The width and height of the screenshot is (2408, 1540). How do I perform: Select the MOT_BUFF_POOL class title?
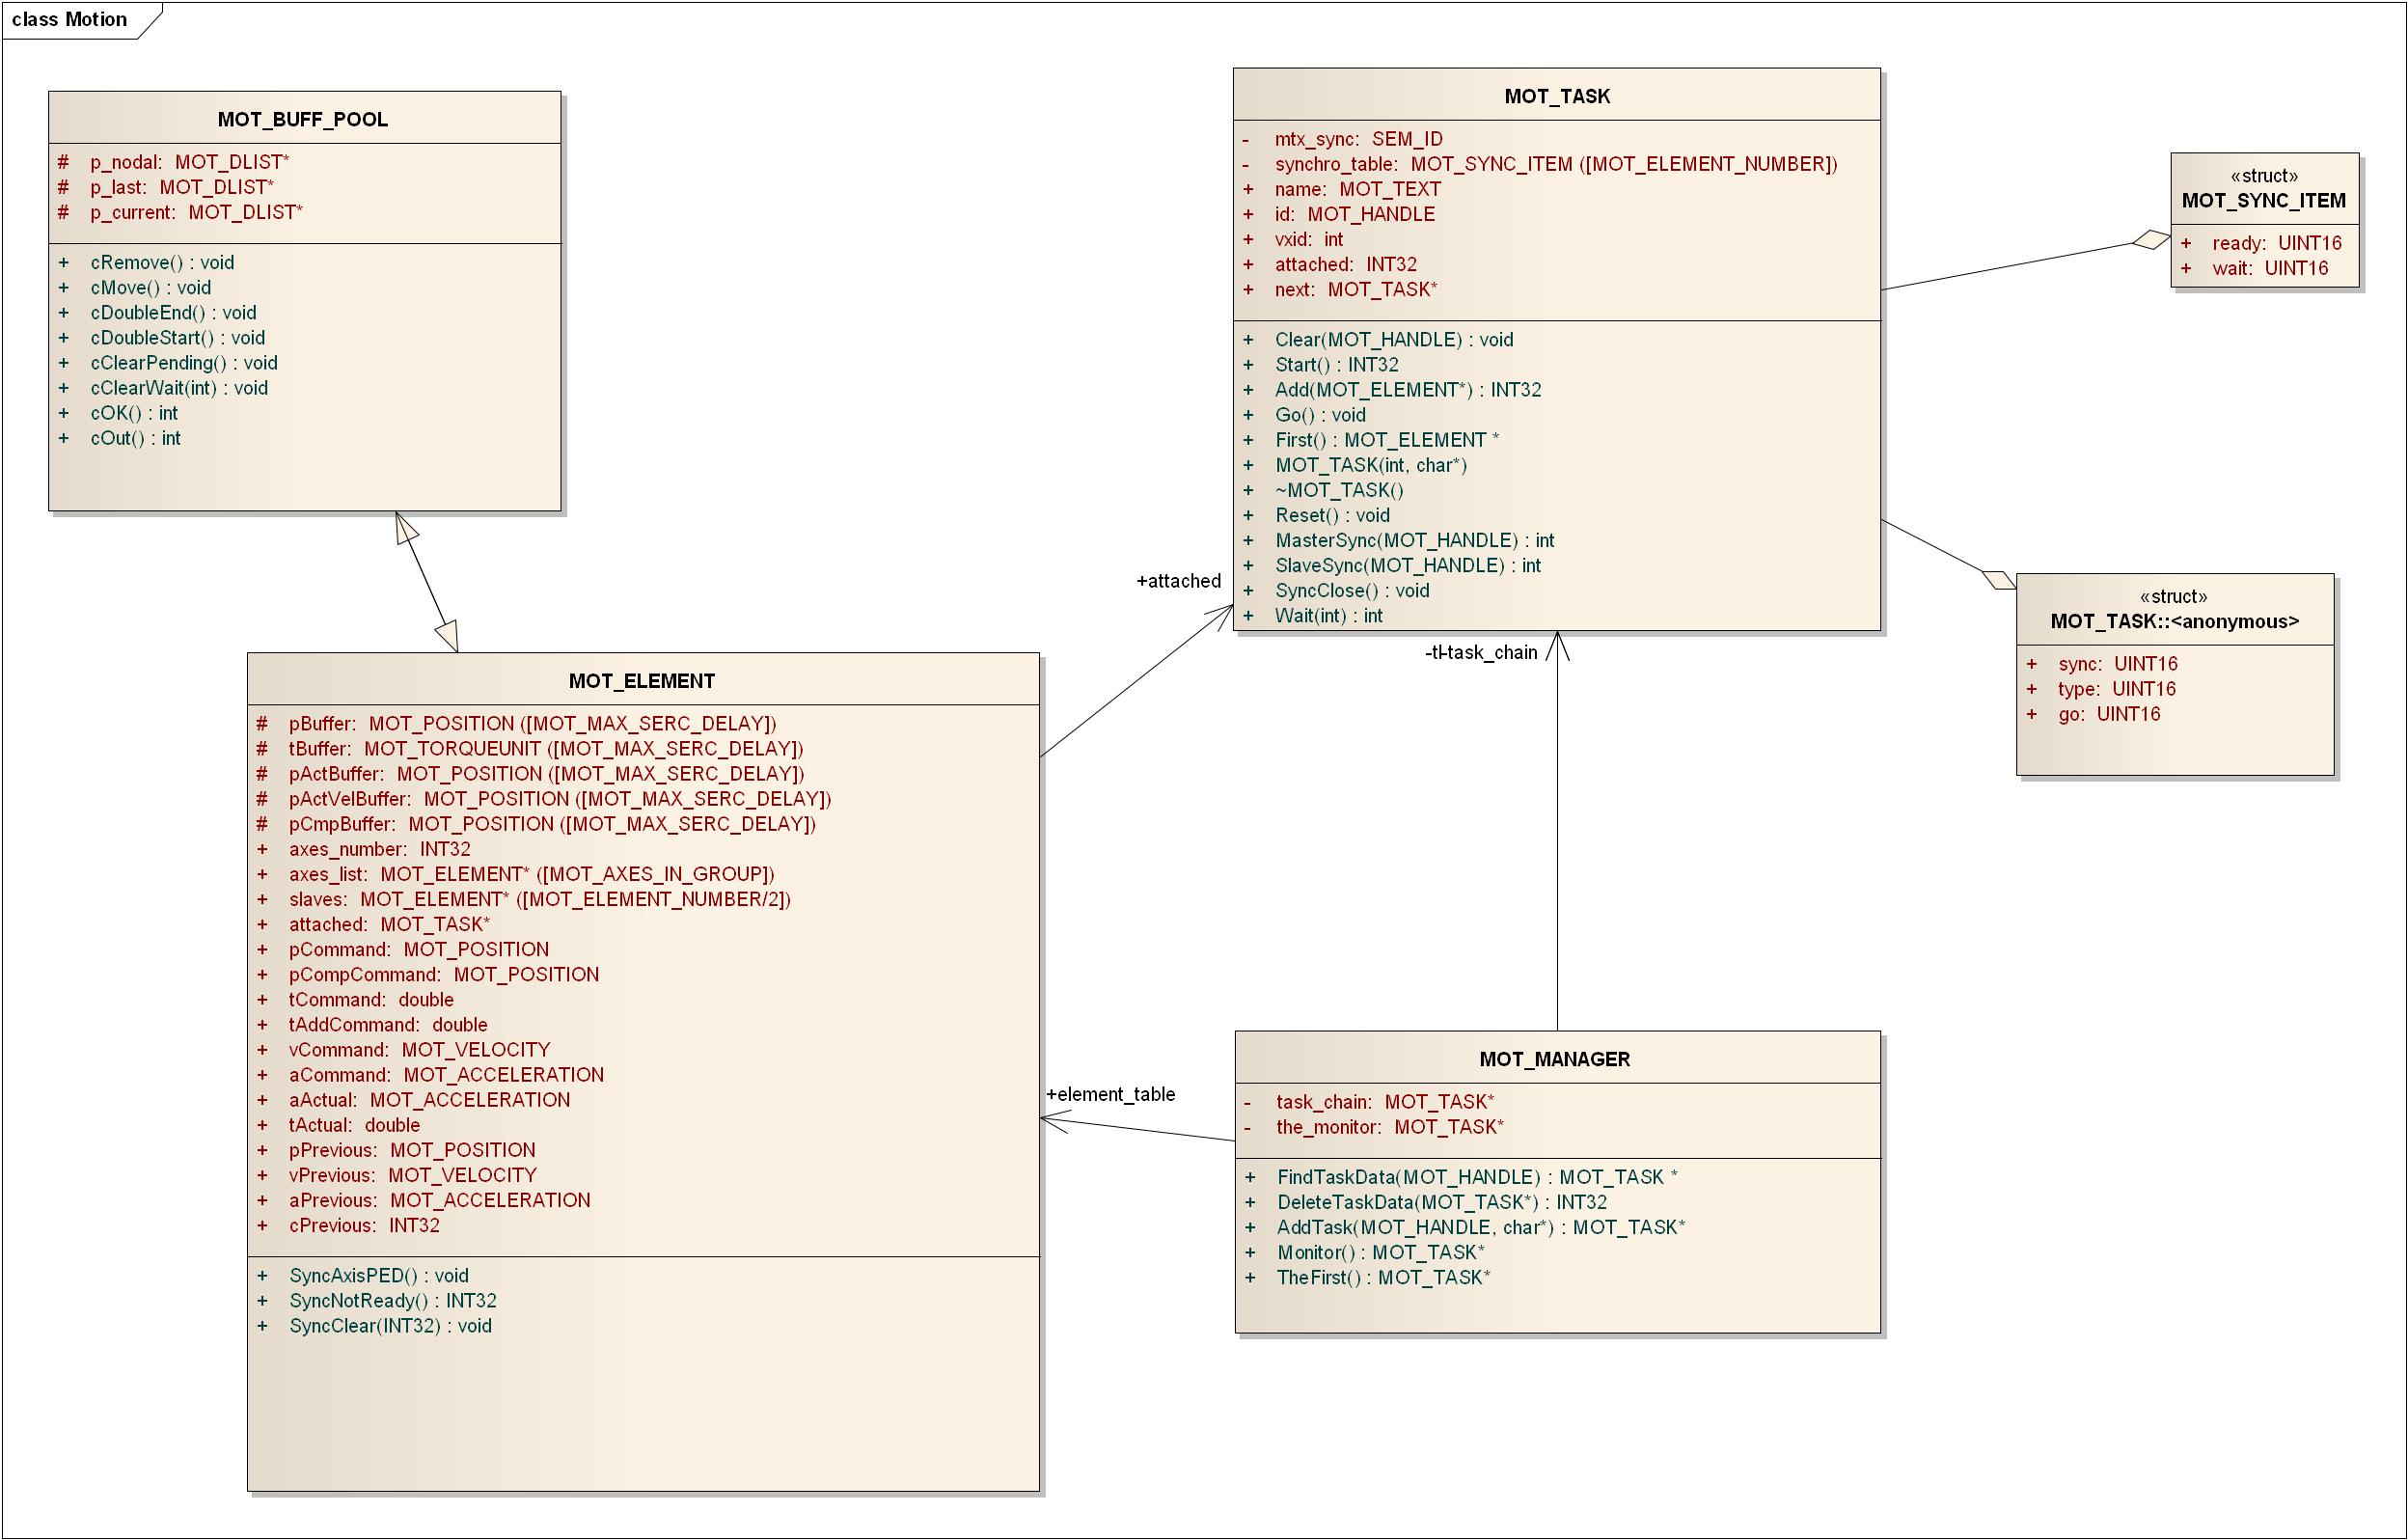[x=303, y=119]
